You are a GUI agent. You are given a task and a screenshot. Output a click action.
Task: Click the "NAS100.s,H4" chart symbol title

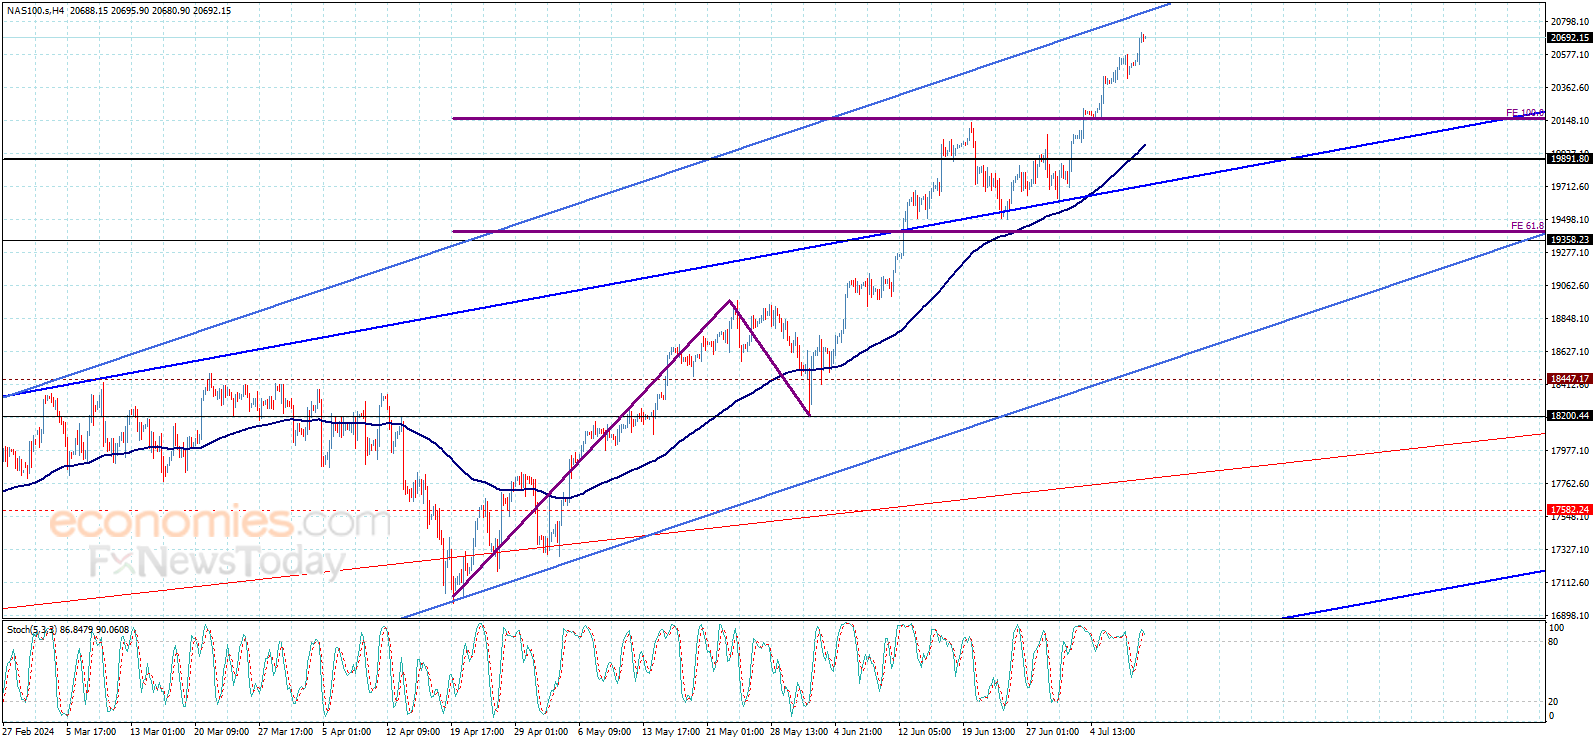[35, 11]
